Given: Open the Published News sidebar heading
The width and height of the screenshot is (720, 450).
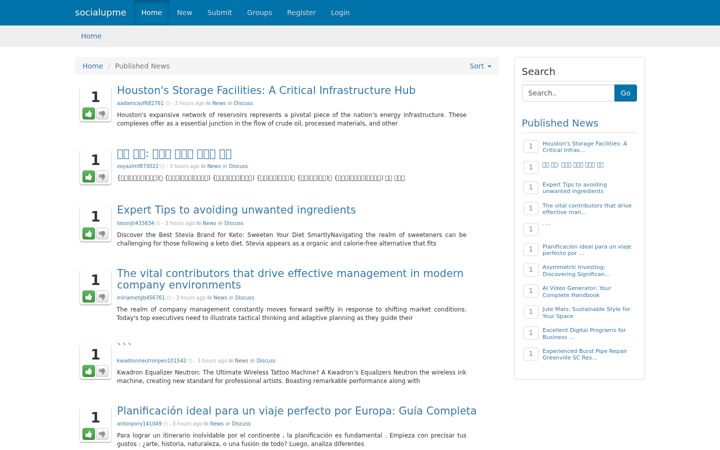Looking at the screenshot, I should pyautogui.click(x=560, y=123).
